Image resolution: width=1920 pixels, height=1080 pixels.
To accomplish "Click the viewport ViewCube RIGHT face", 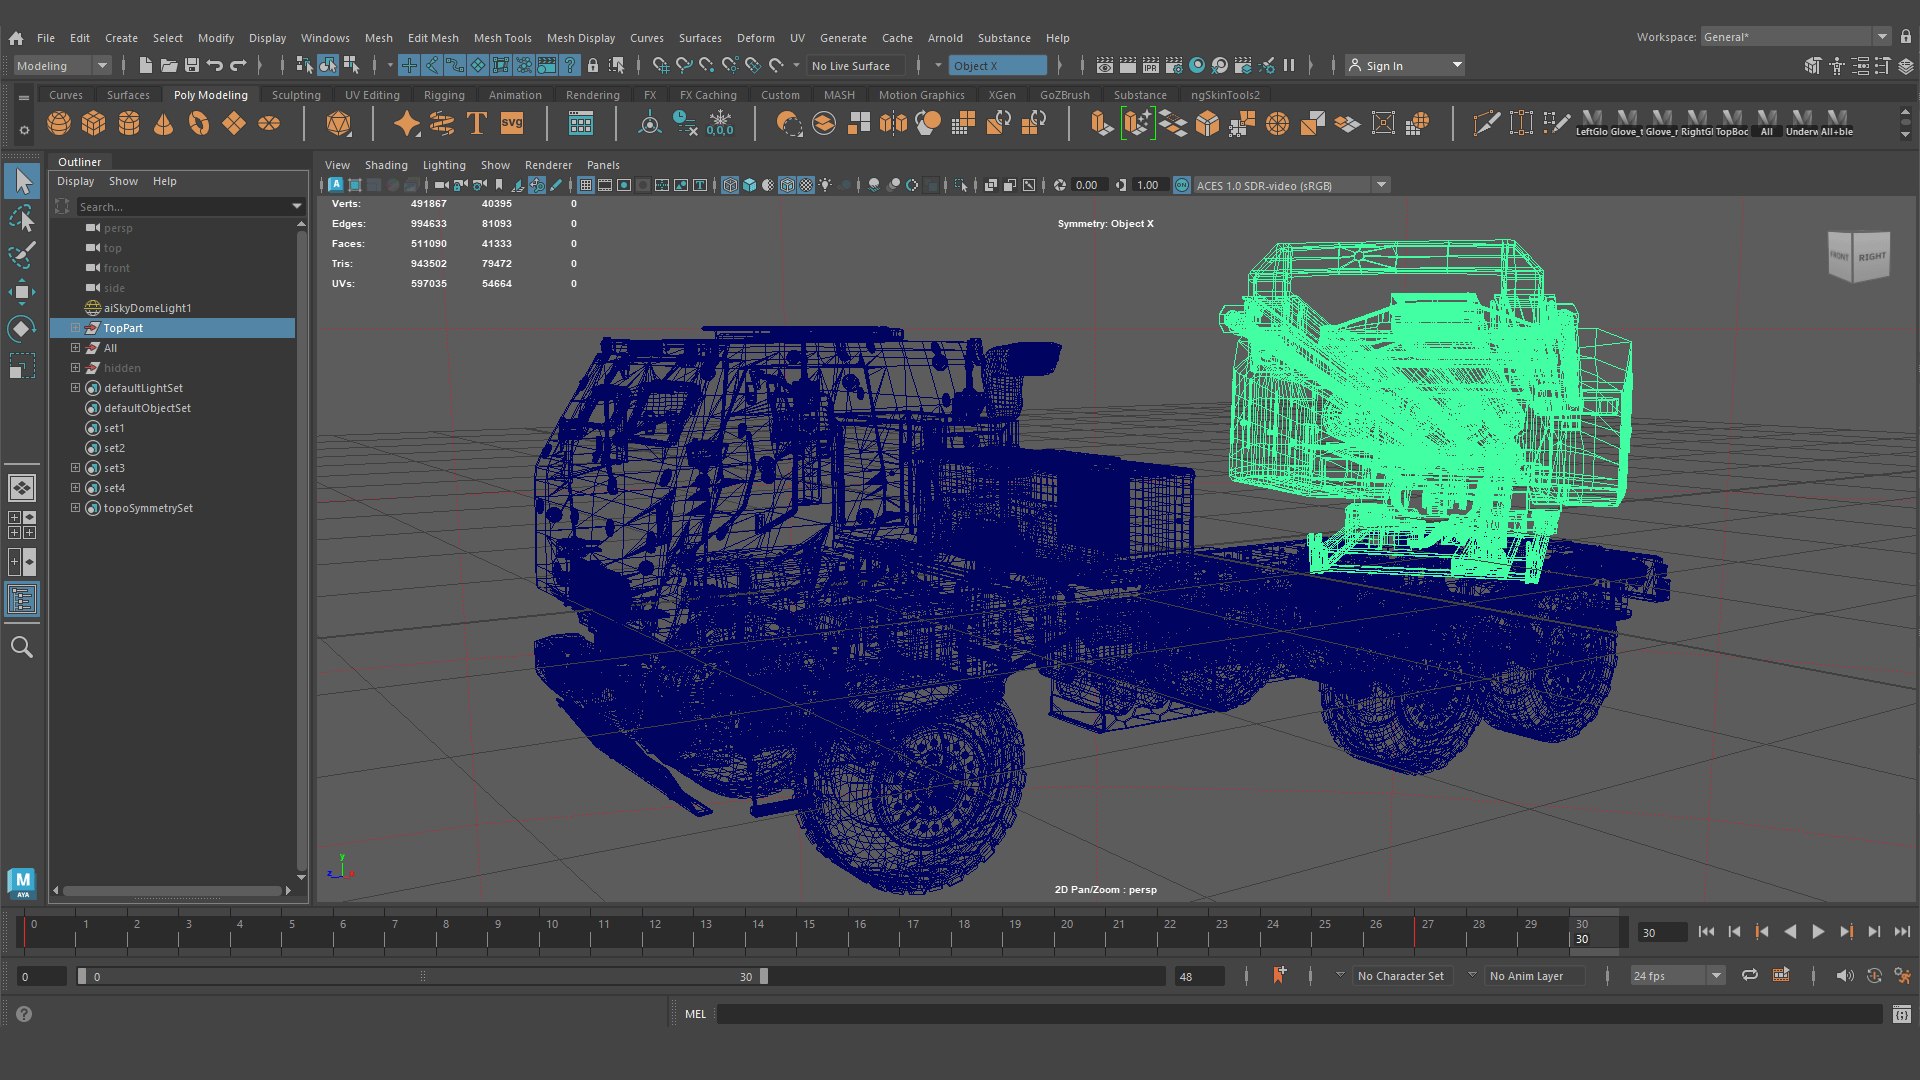I will 1872,257.
